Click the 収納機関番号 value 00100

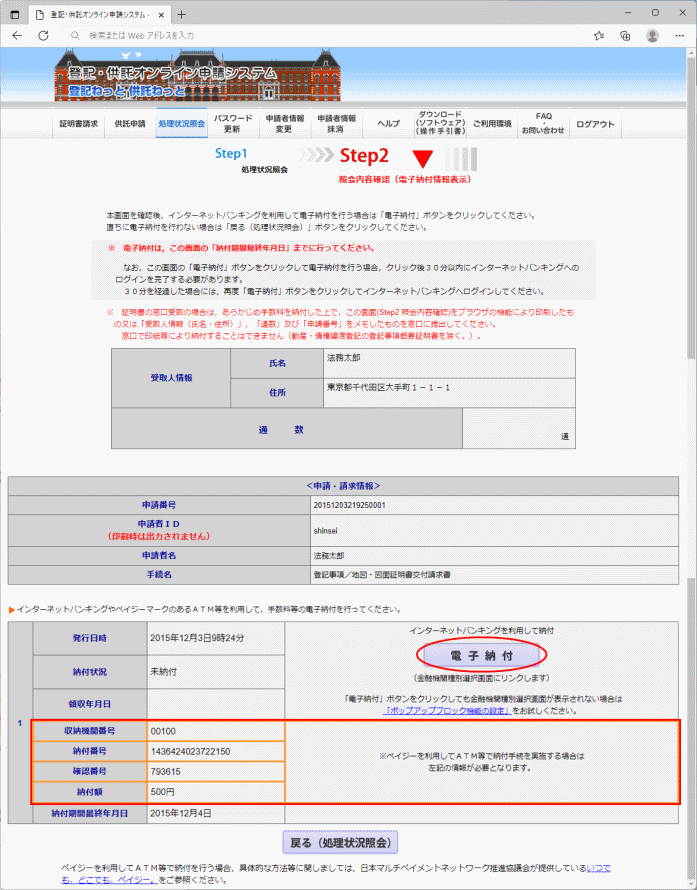163,731
